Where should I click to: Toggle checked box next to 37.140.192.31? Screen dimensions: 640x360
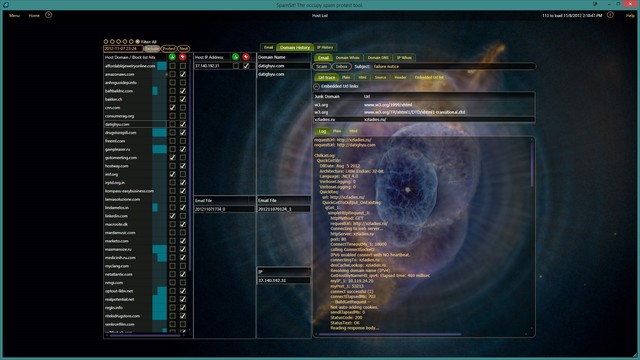[246, 66]
